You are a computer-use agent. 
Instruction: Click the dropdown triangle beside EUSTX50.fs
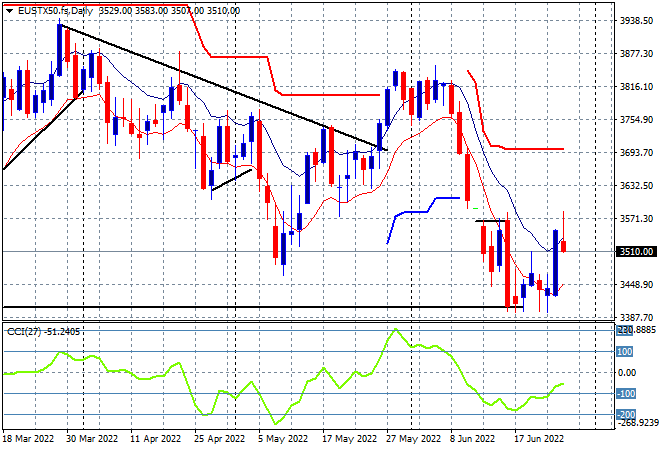point(9,11)
